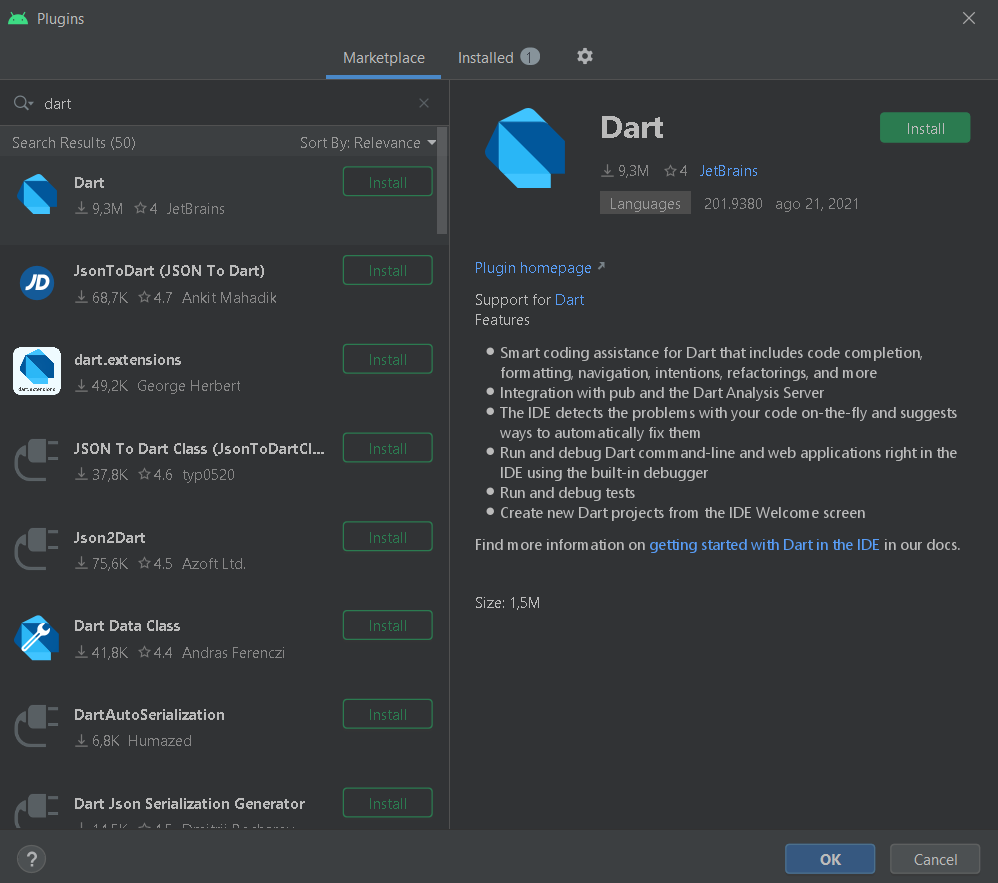Click the JsonToDart JD plugin icon
The height and width of the screenshot is (883, 998).
(x=37, y=283)
